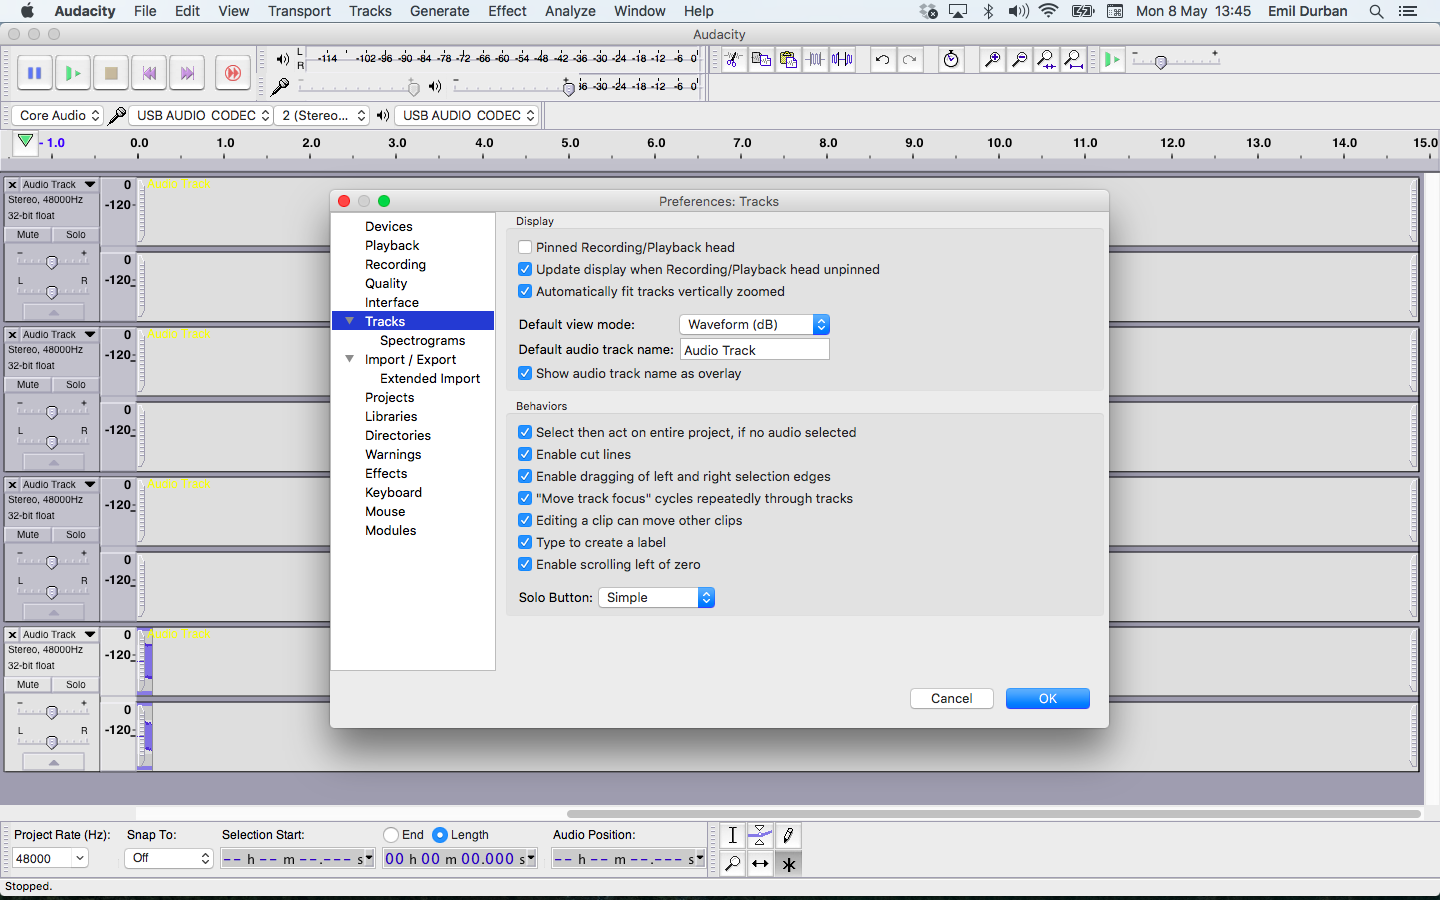The width and height of the screenshot is (1440, 900).
Task: Click the Undo arrow icon
Action: pyautogui.click(x=882, y=60)
